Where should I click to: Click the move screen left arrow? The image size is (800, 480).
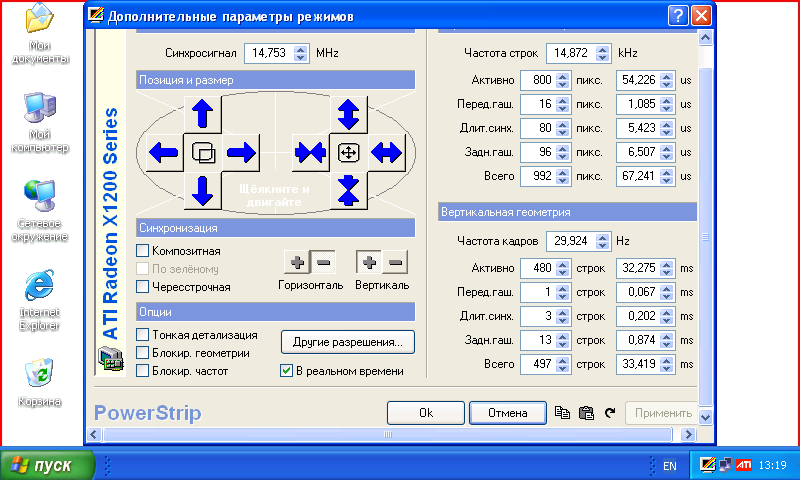tap(162, 152)
